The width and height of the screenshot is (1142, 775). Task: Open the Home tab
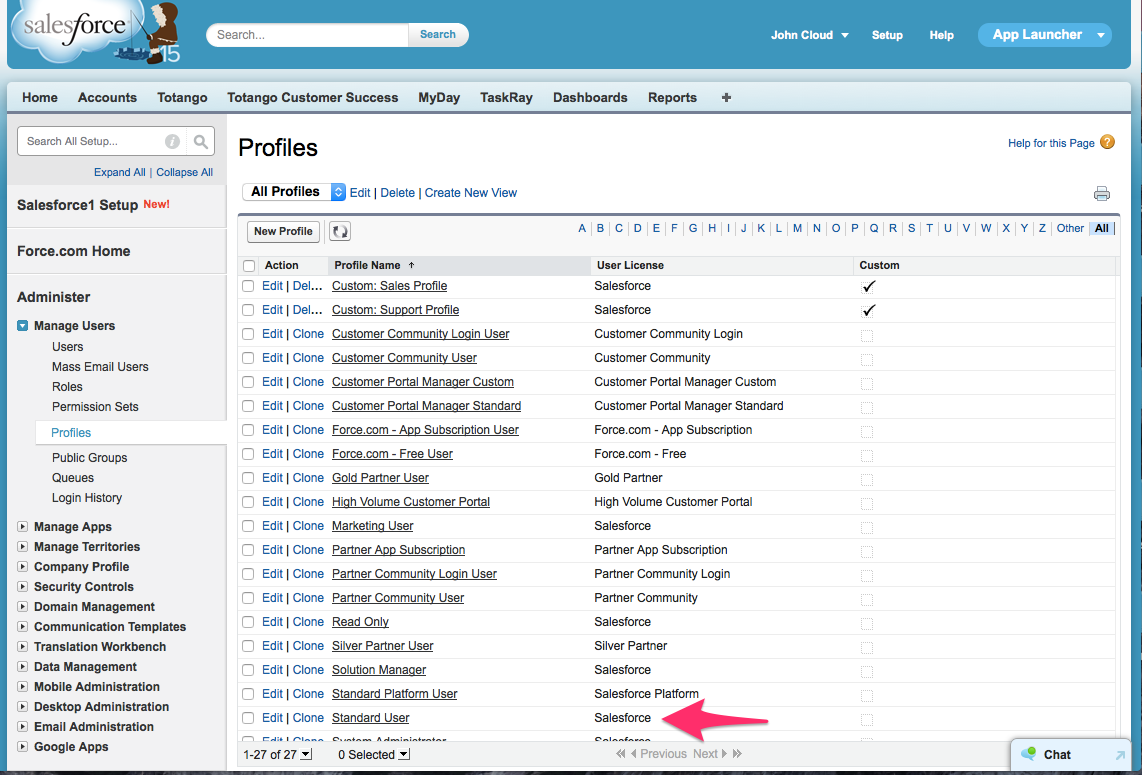coord(39,98)
